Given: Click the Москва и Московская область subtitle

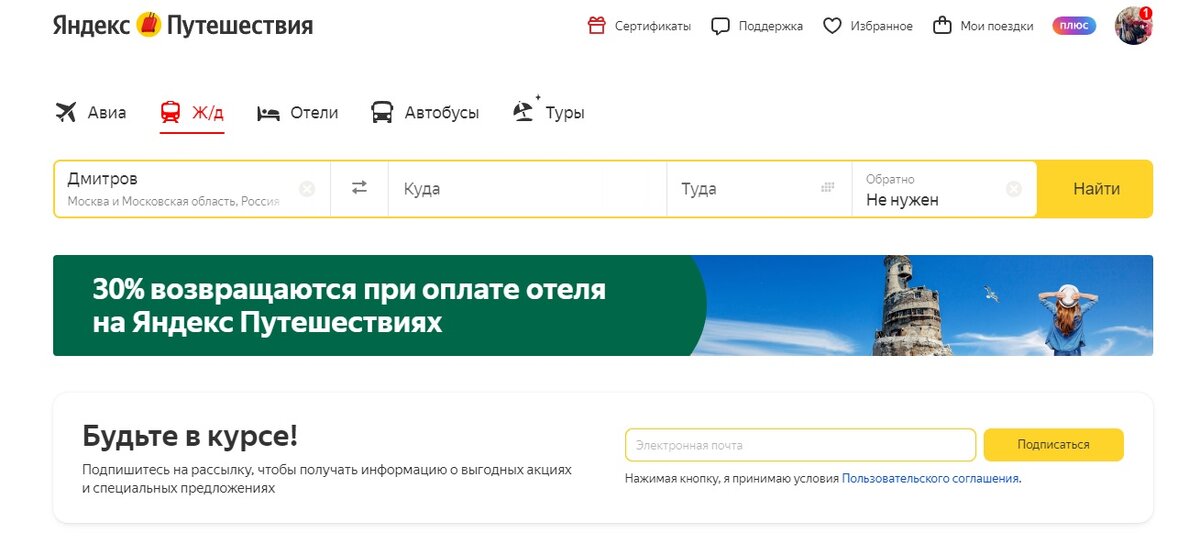Looking at the screenshot, I should pos(173,201).
